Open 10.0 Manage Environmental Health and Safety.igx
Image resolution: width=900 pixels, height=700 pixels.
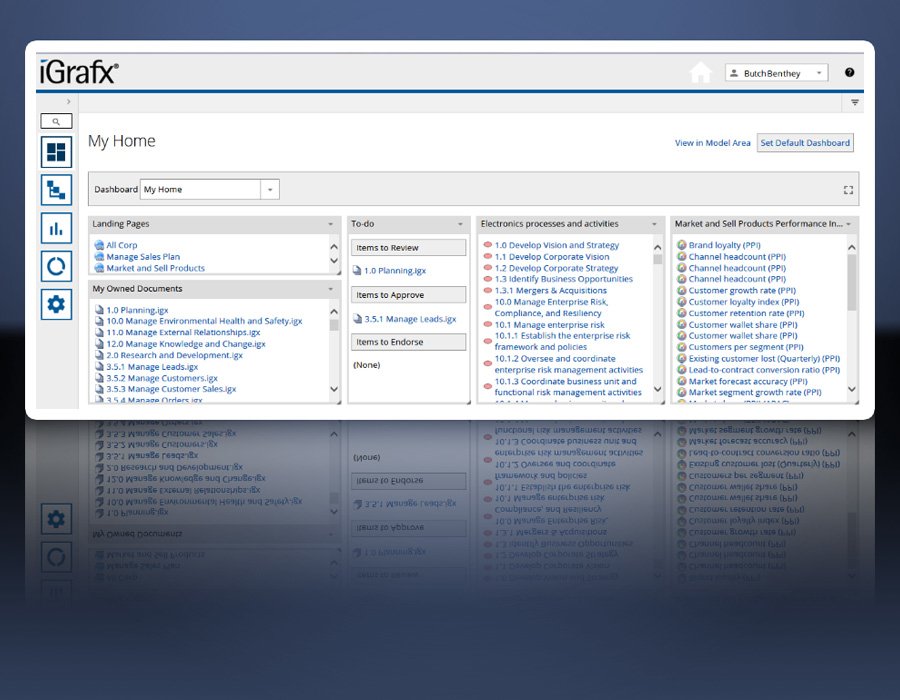pos(204,321)
